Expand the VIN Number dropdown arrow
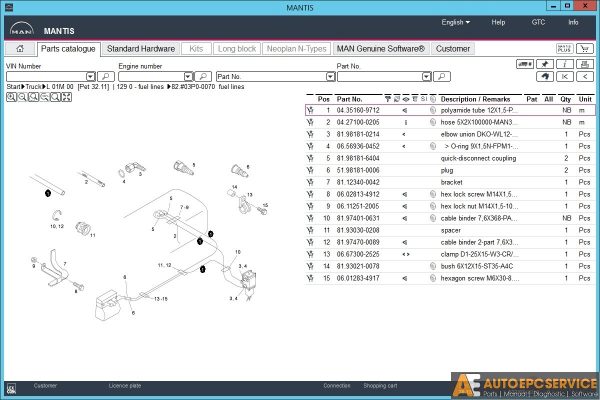Viewport: 600px width, 400px height. click(x=91, y=77)
